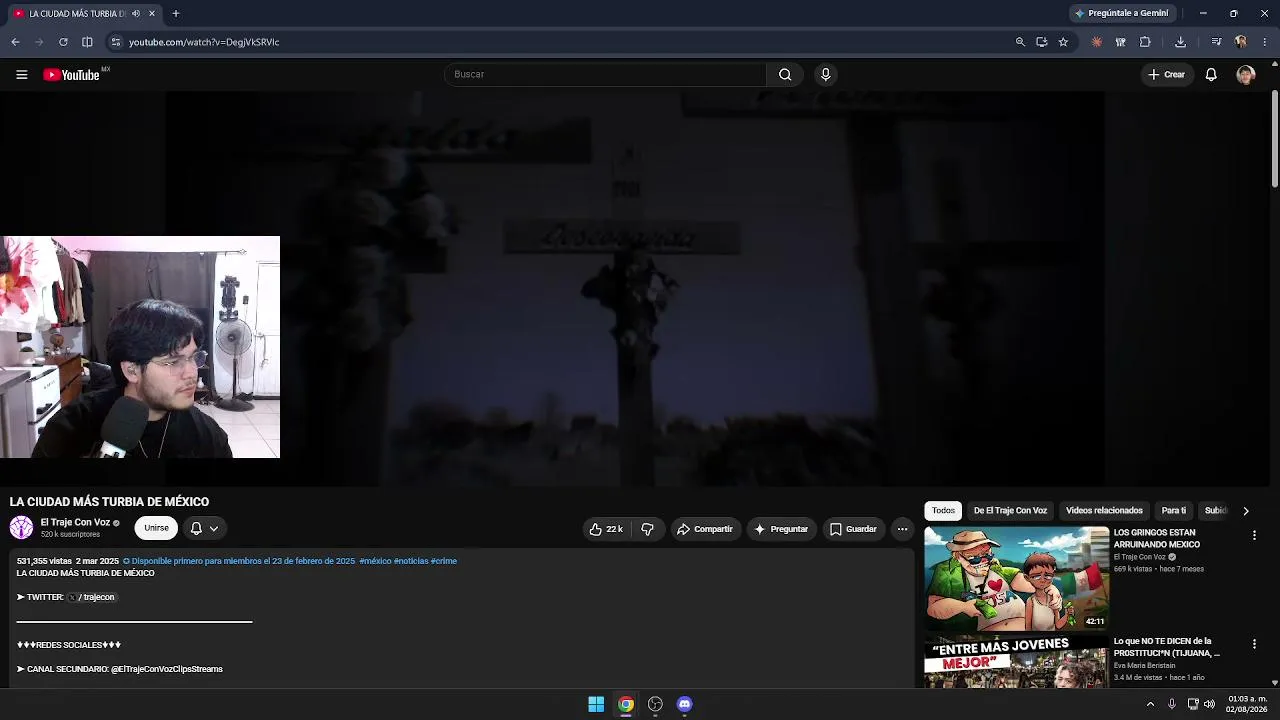The width and height of the screenshot is (1280, 720).
Task: Open the #crime hashtag
Action: click(x=444, y=561)
